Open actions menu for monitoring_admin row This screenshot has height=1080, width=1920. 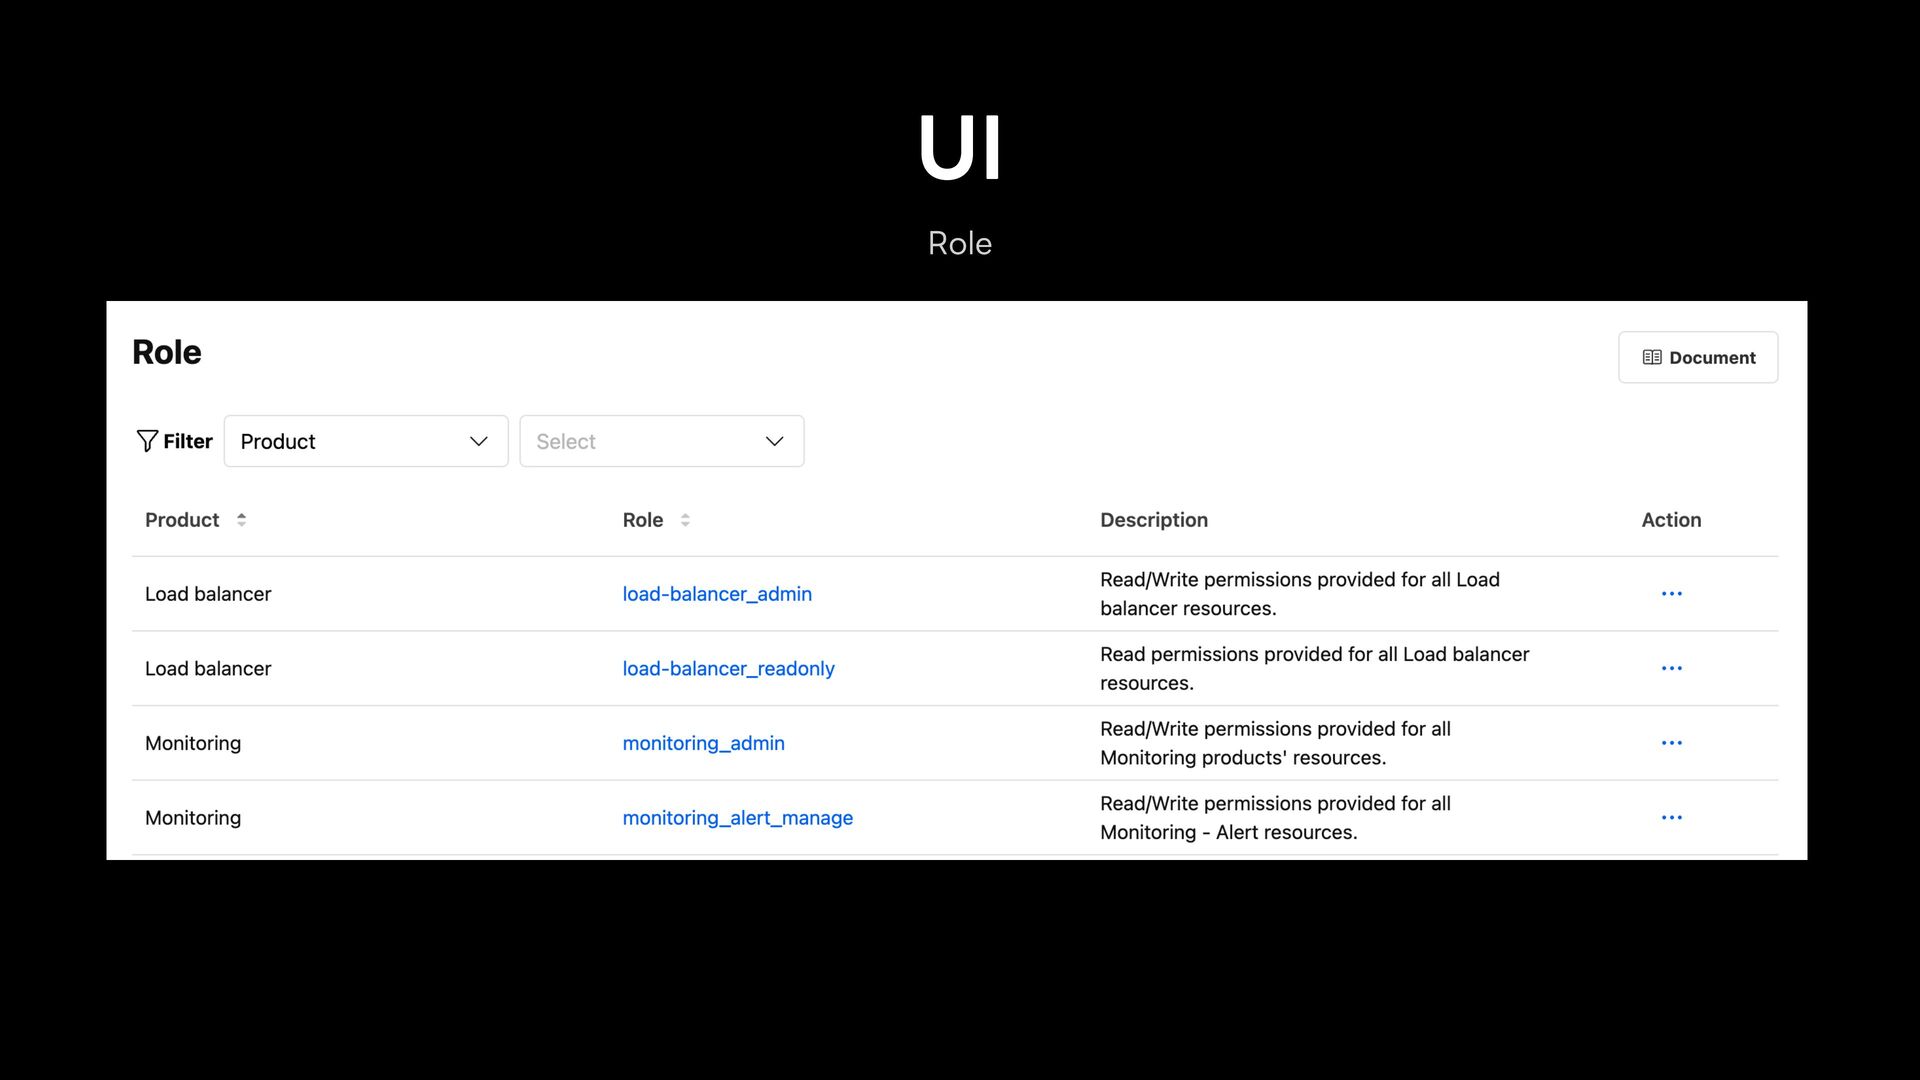pos(1671,743)
